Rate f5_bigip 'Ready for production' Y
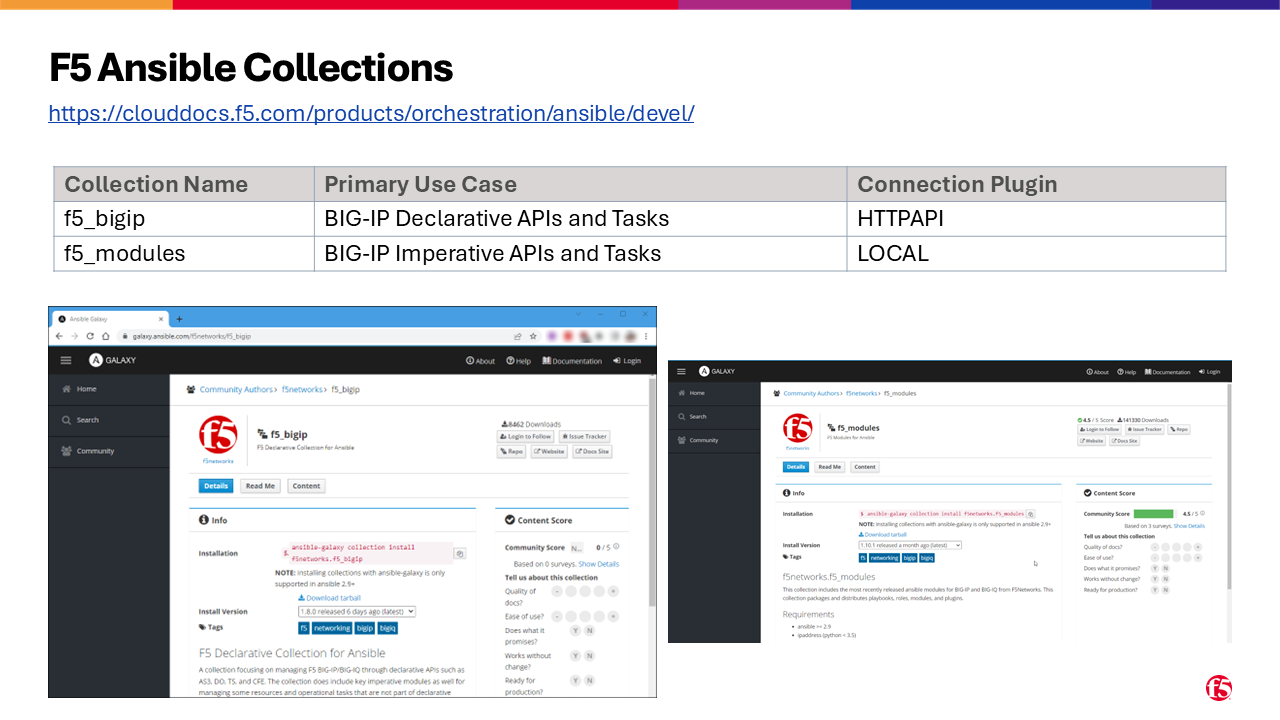The width and height of the screenshot is (1280, 720). click(x=575, y=681)
